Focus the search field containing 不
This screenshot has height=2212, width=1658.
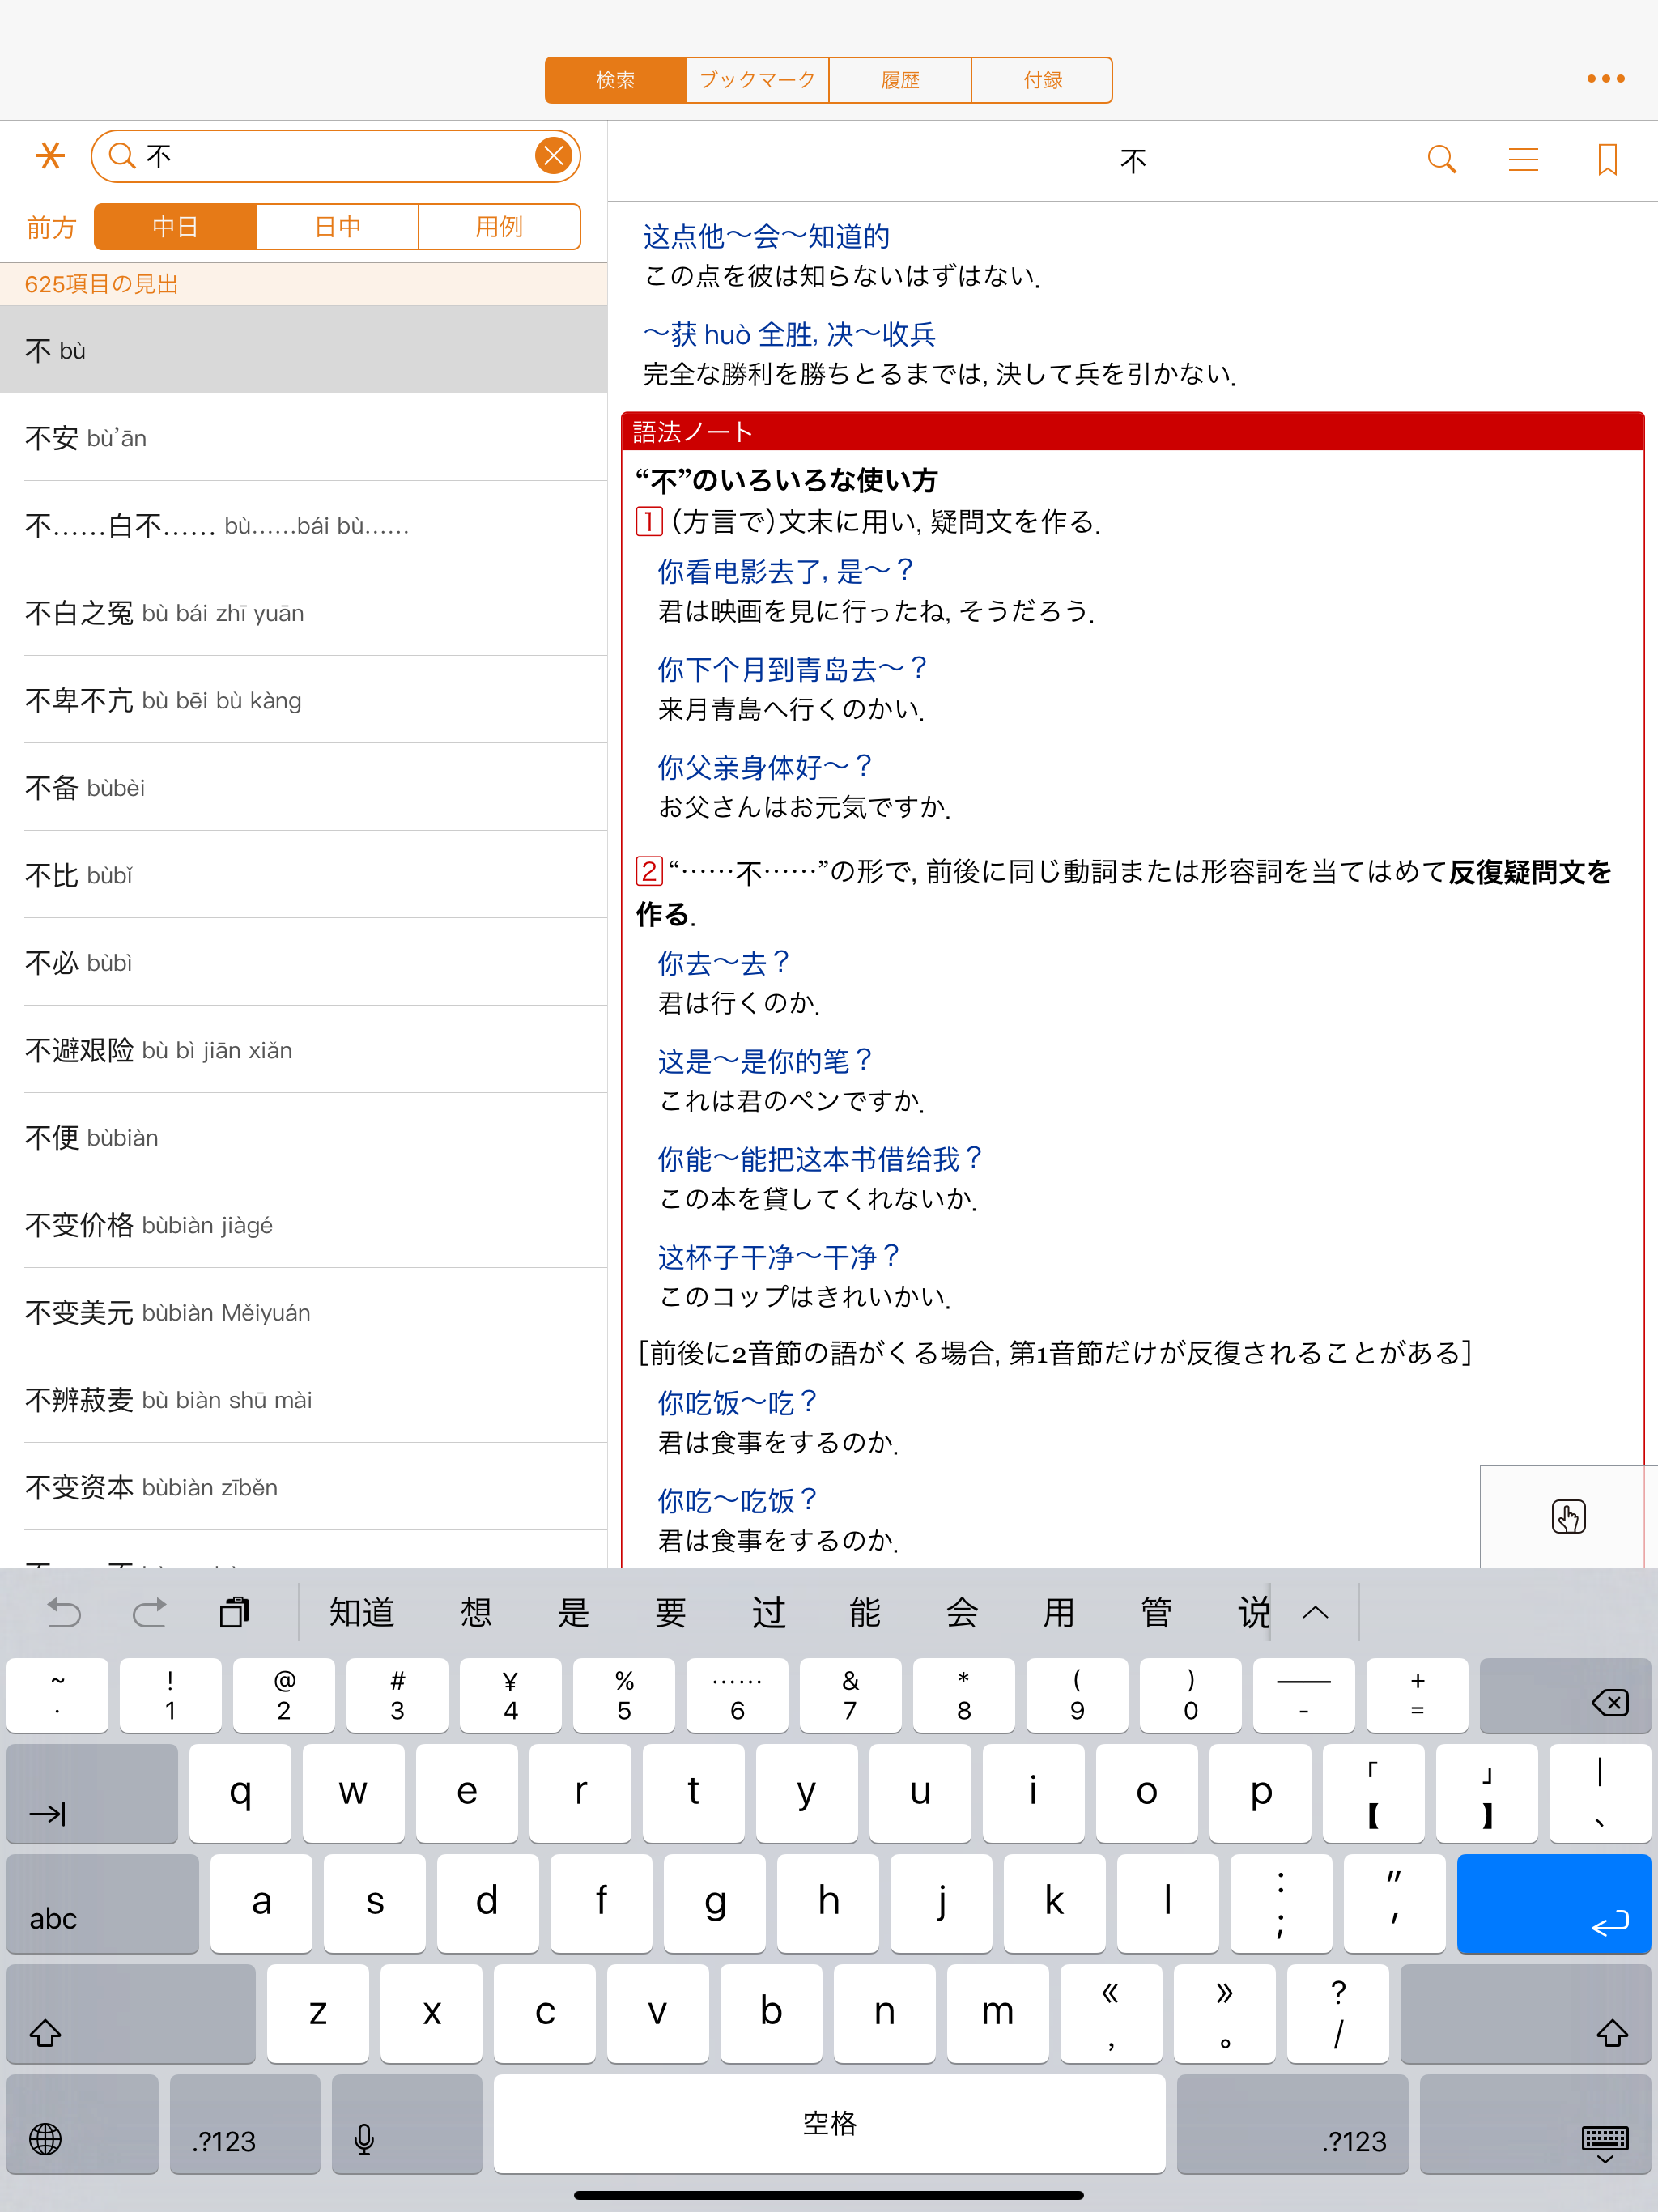tap(335, 156)
